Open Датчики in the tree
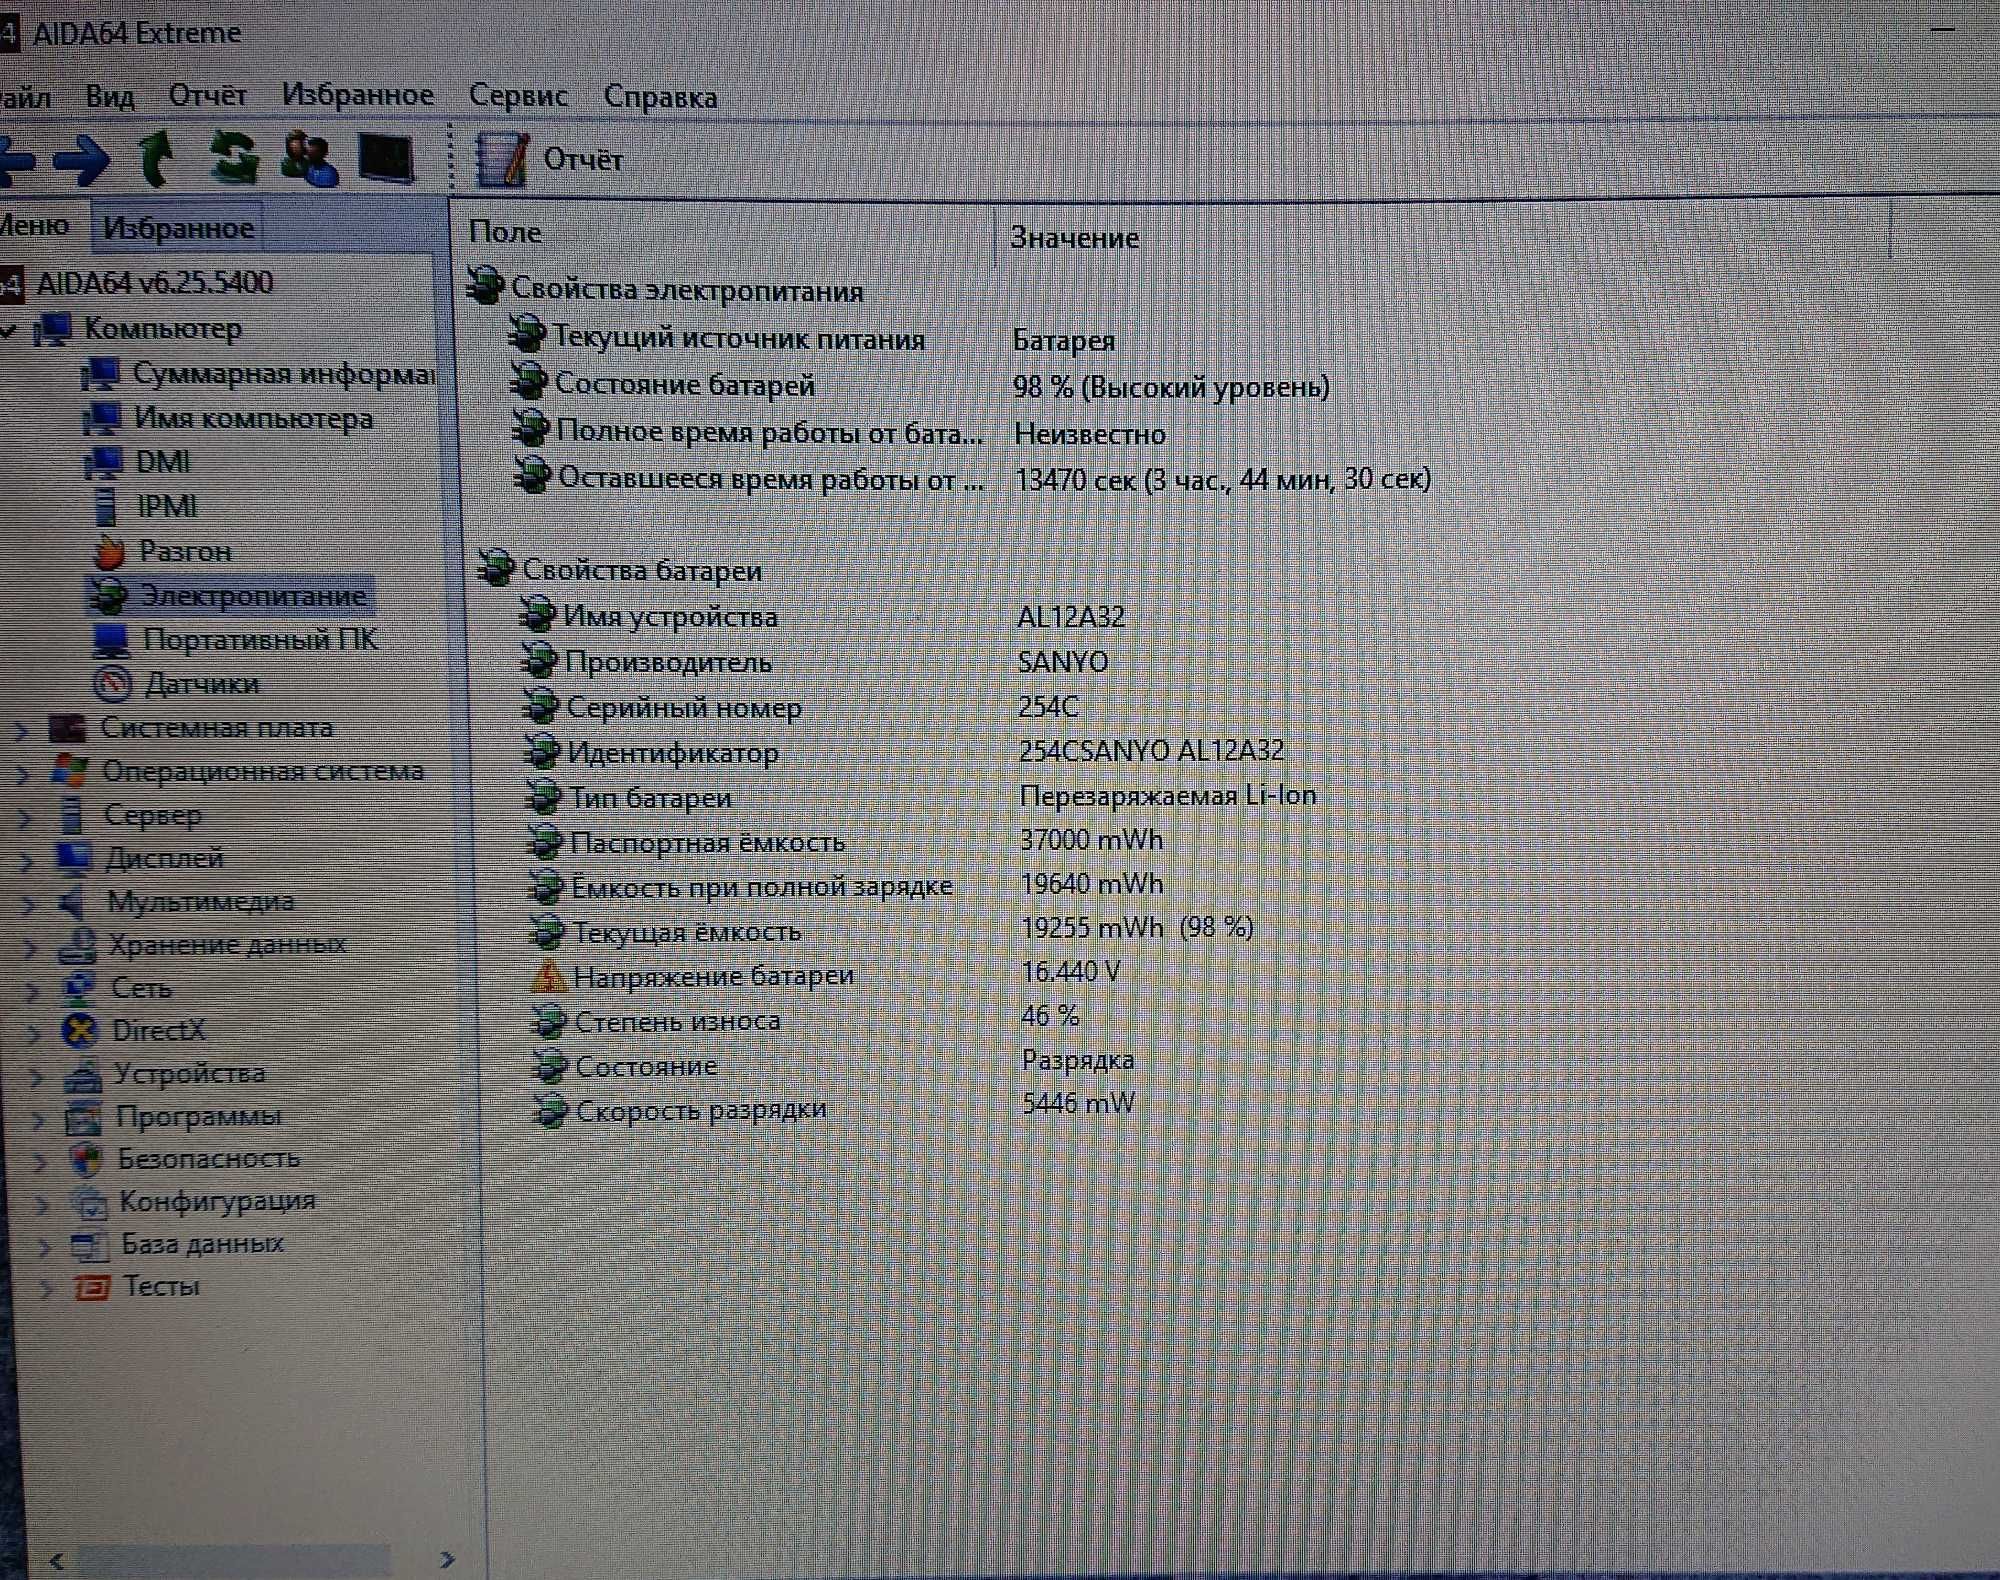 [202, 684]
